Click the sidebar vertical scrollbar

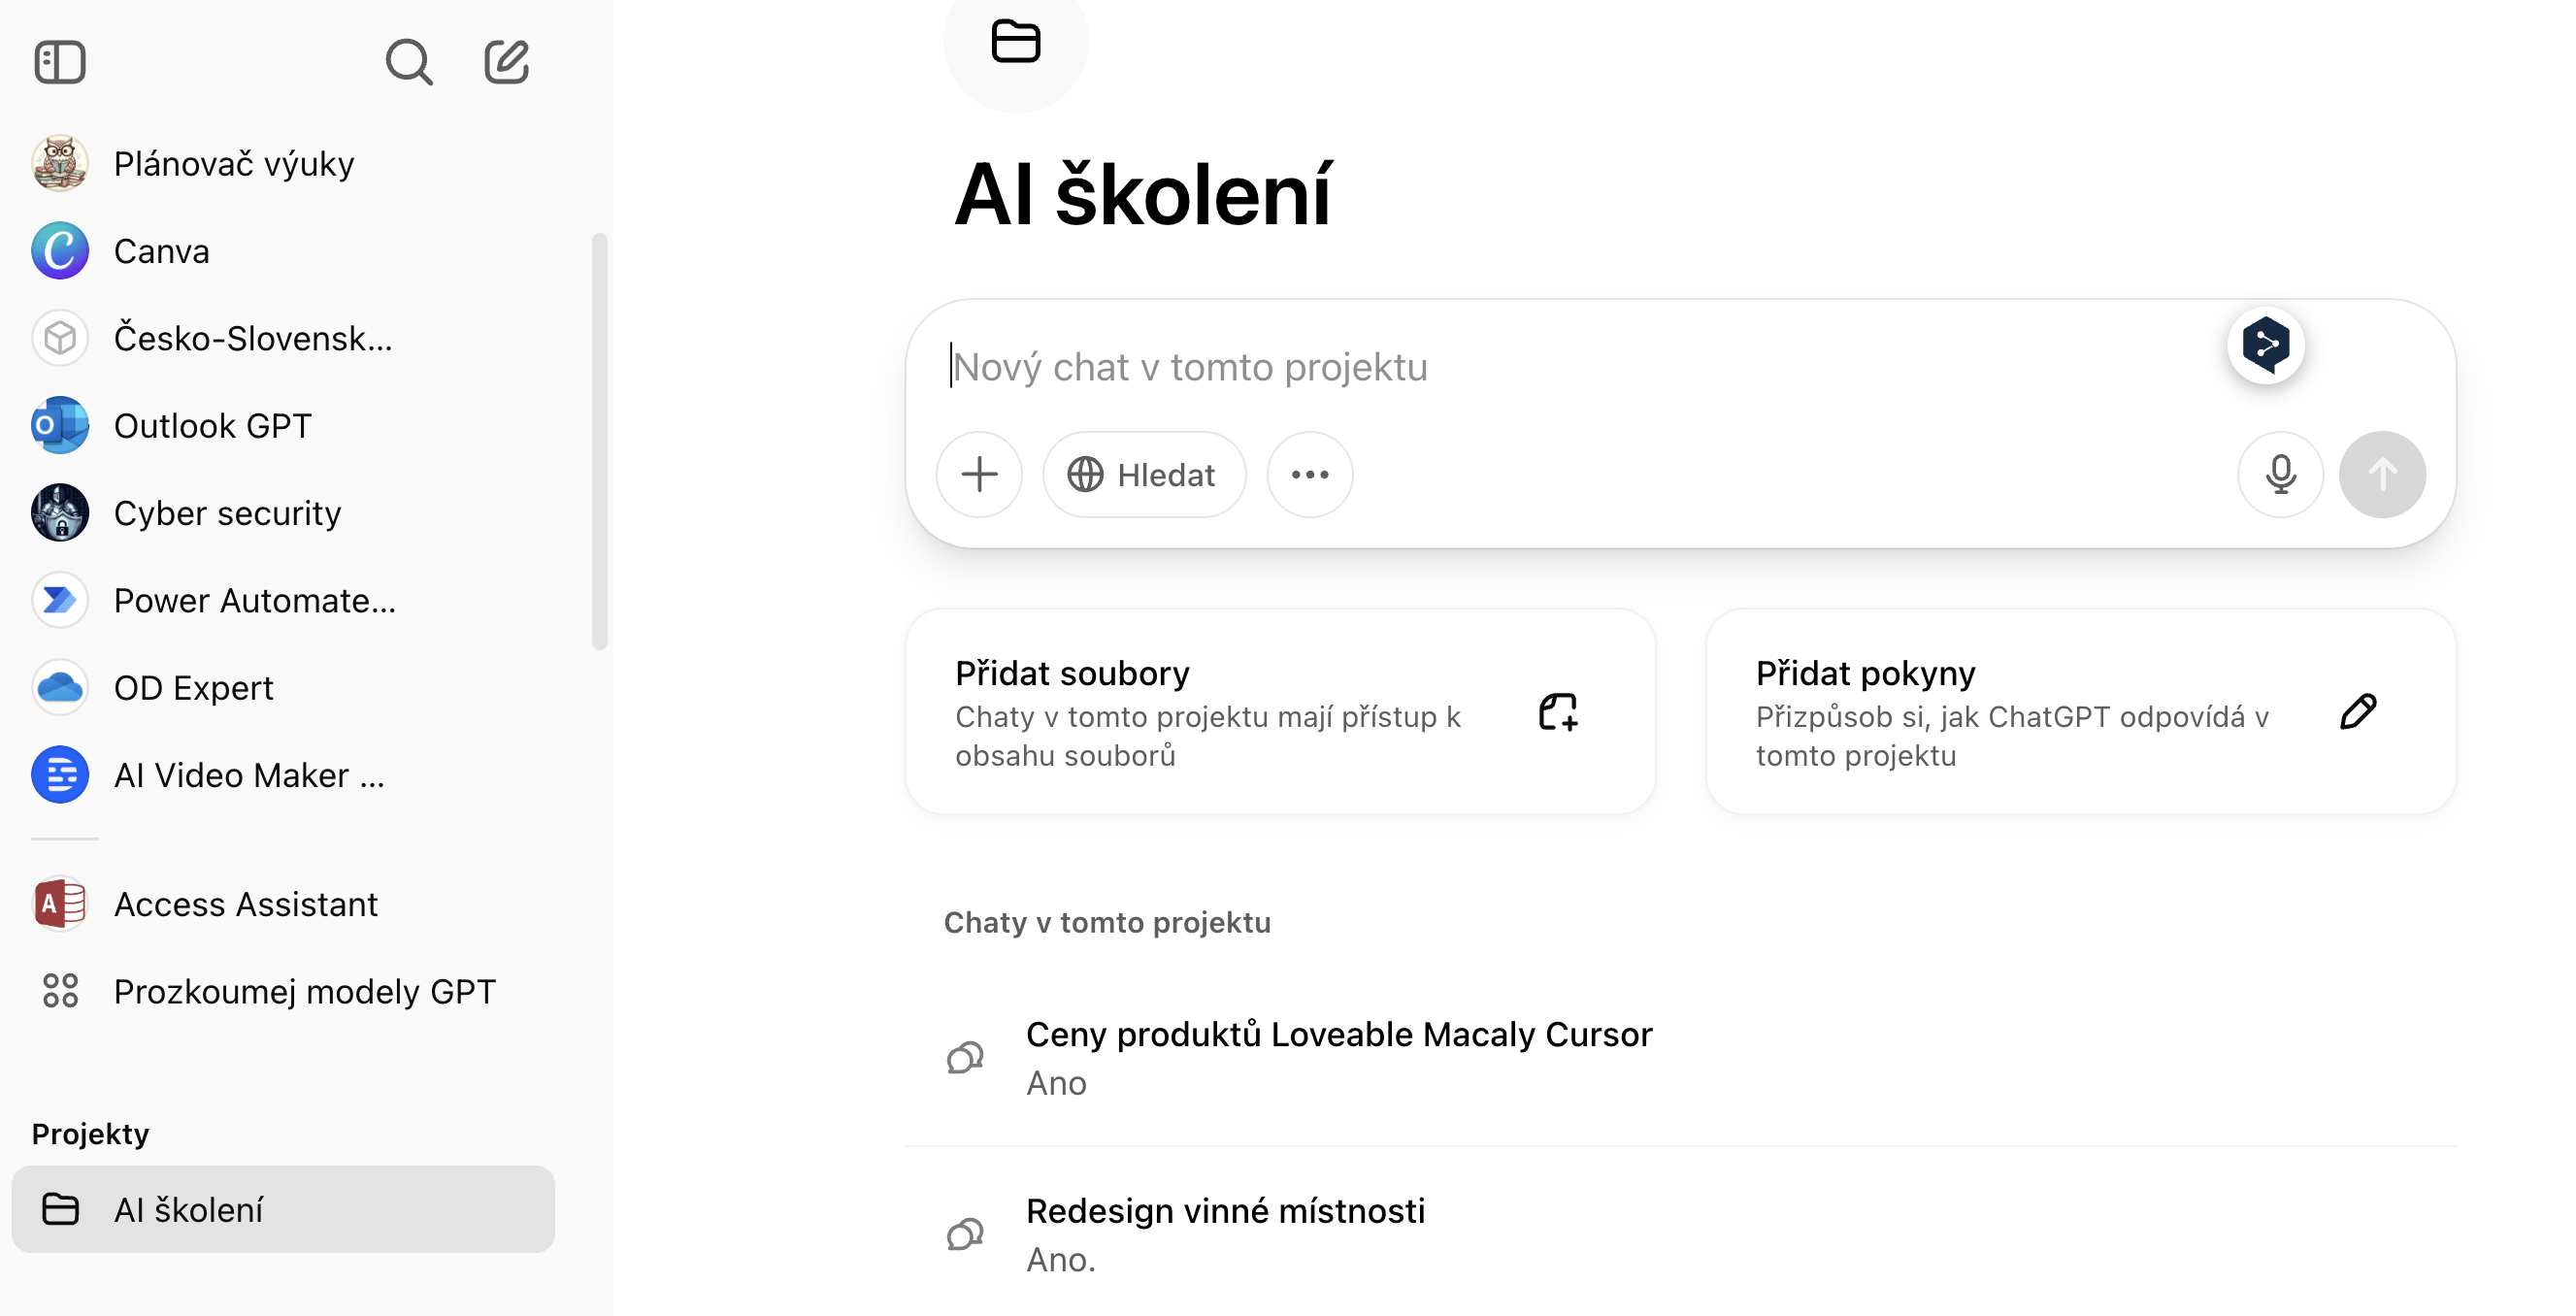[x=599, y=441]
